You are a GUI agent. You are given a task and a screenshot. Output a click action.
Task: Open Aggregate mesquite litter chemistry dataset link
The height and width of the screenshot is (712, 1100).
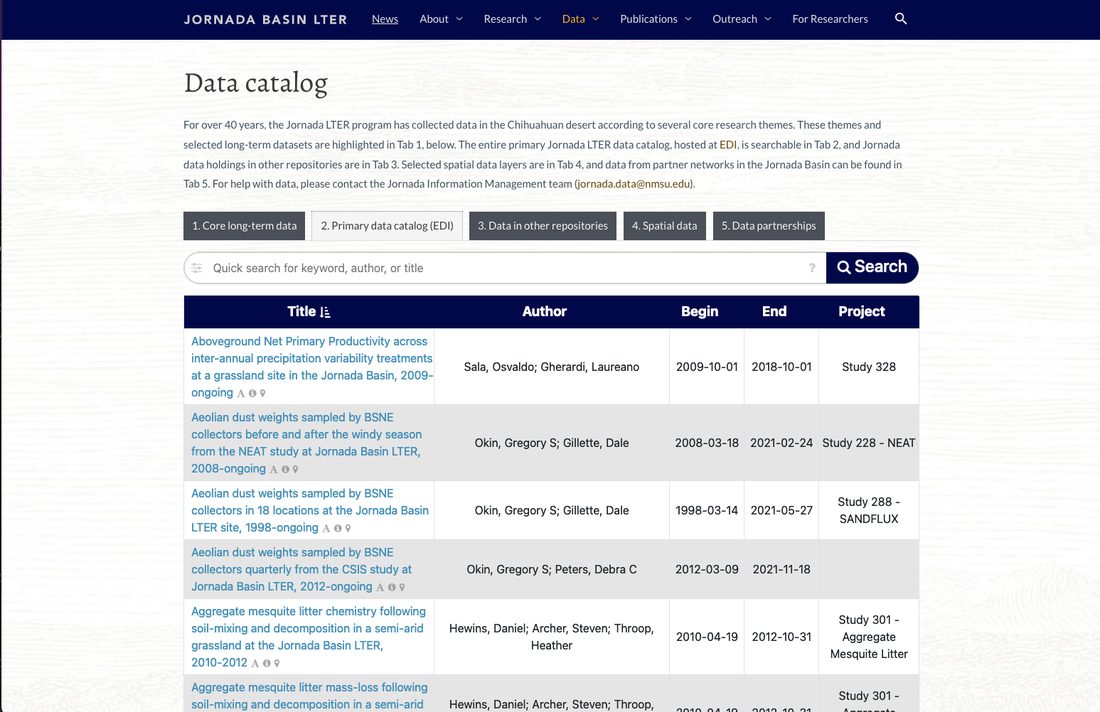[308, 637]
